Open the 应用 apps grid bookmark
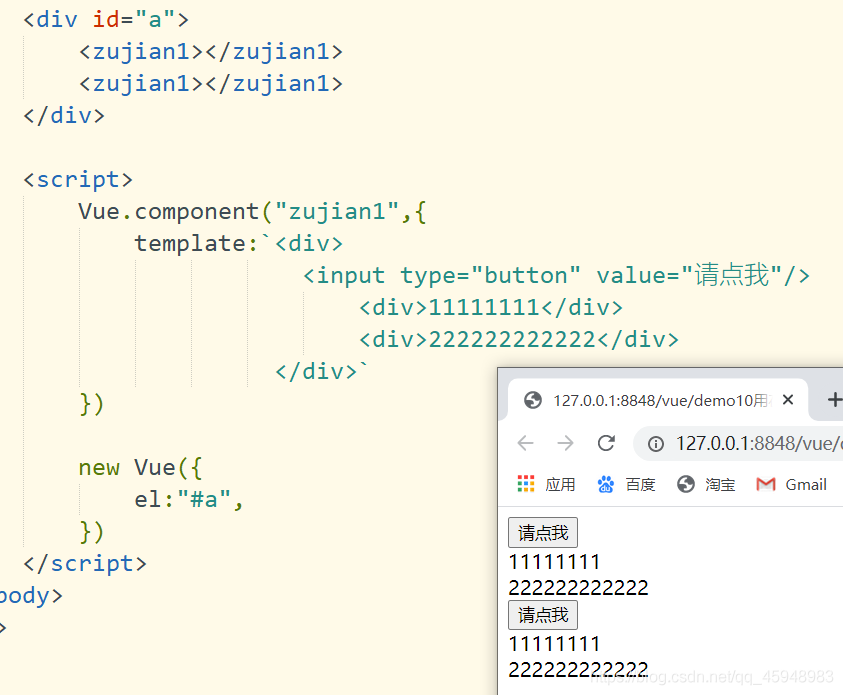Screen dimensions: 843x695 546,484
